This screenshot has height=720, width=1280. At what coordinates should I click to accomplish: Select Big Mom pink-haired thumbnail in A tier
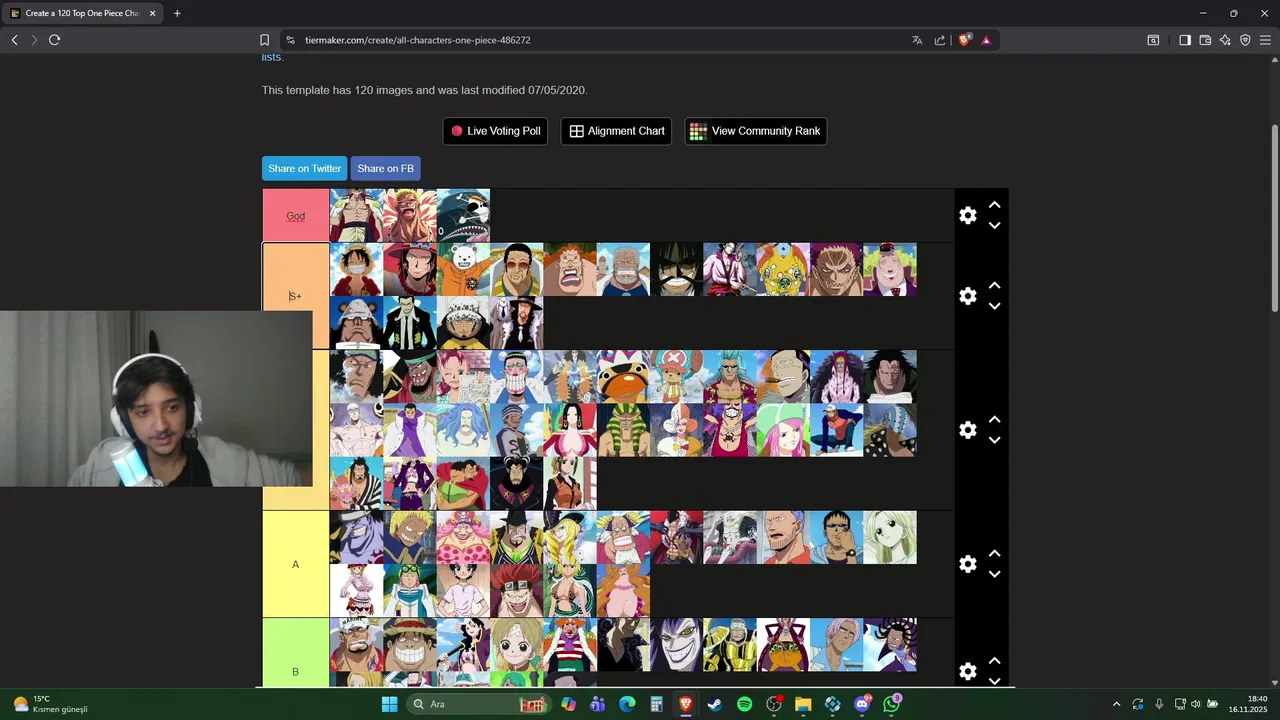click(x=463, y=537)
